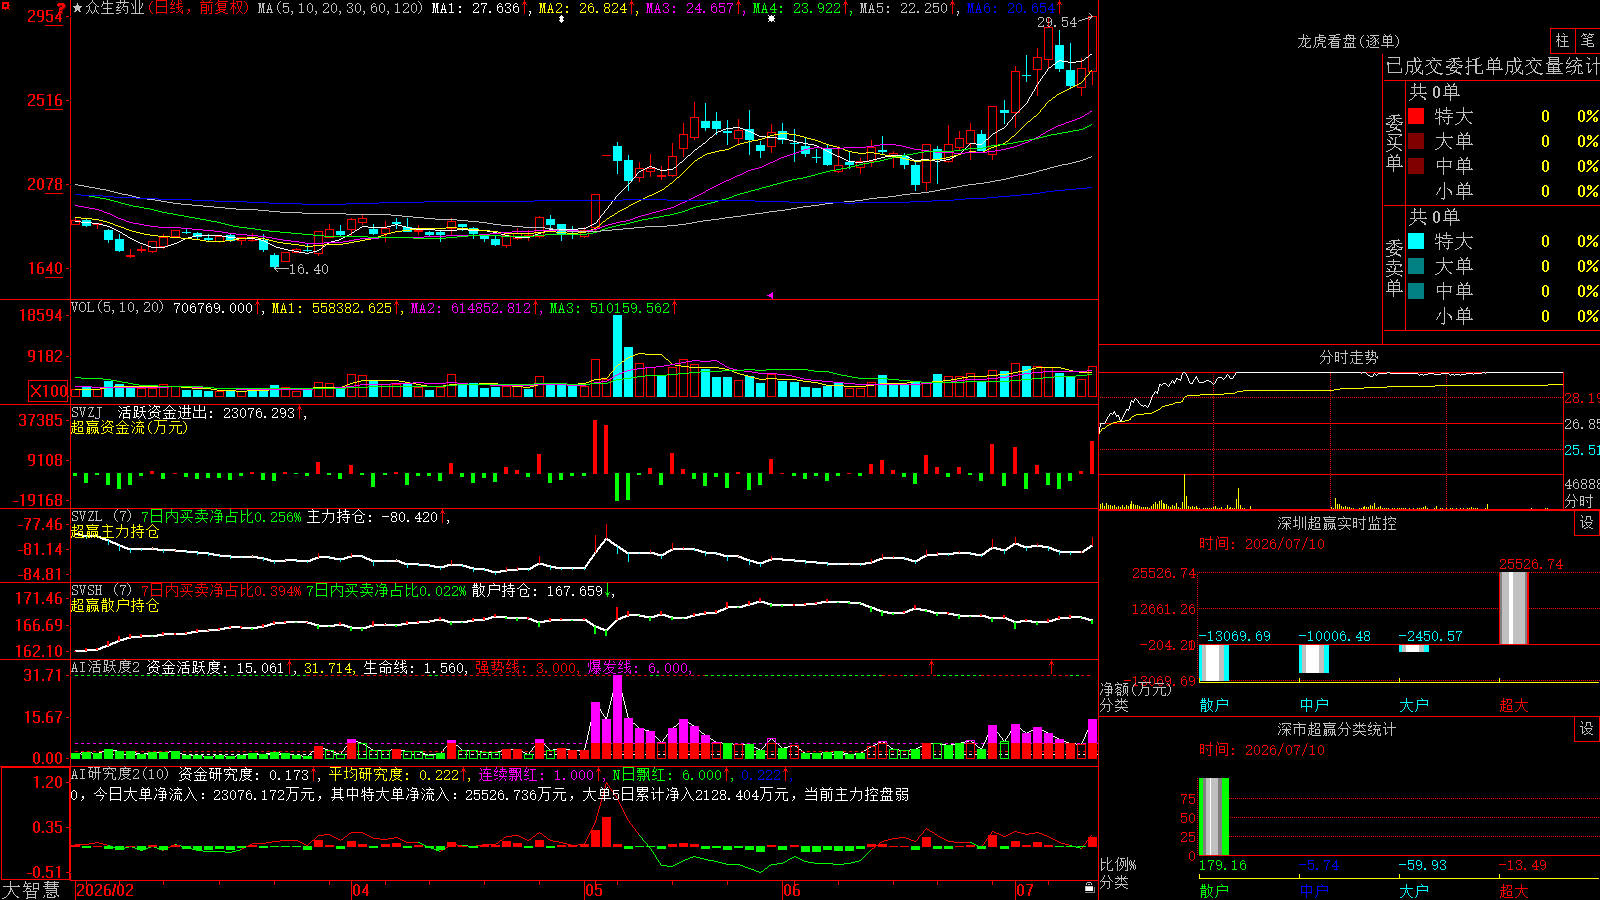This screenshot has width=1600, height=900.
Task: Jump to month 06 on the timeline
Action: click(x=792, y=890)
